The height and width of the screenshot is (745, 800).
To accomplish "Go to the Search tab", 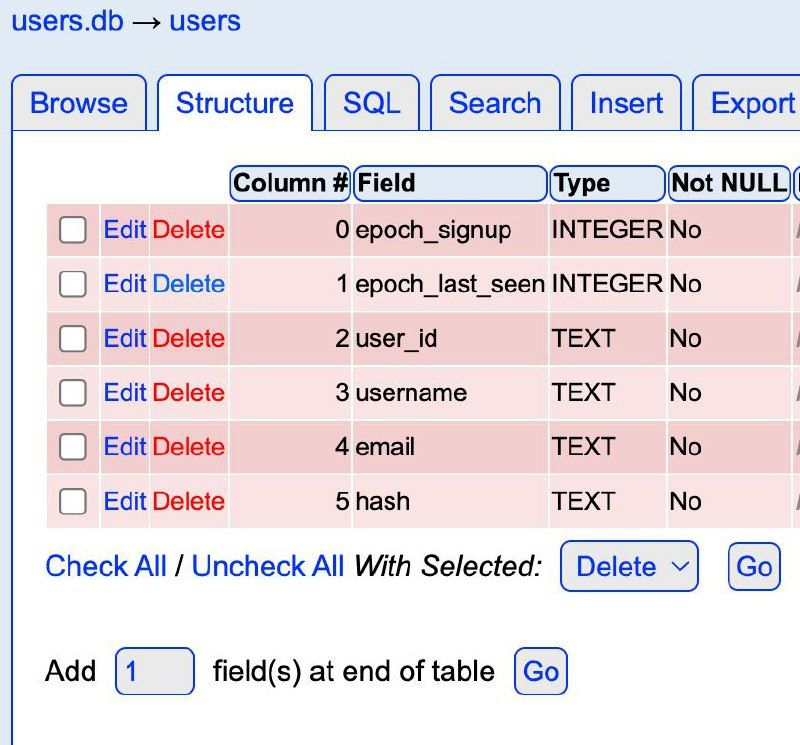I will click(x=494, y=104).
